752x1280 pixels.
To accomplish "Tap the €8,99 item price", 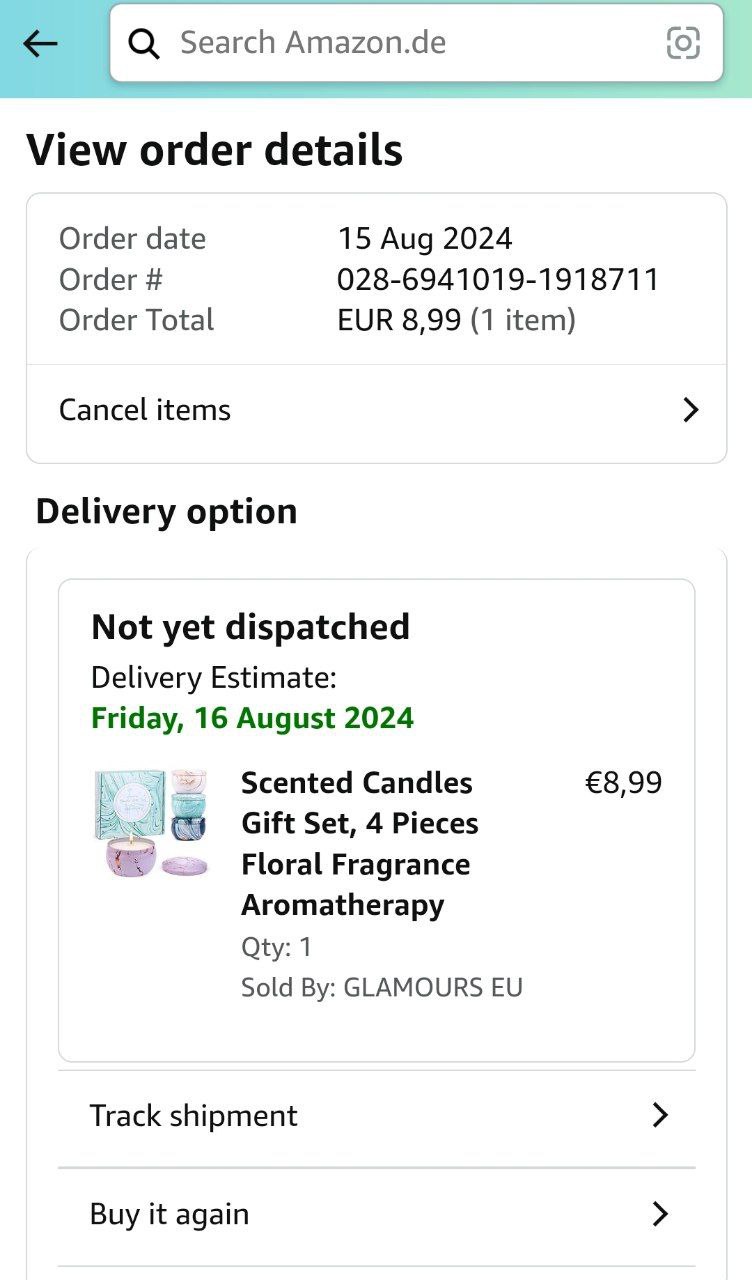I will 623,783.
